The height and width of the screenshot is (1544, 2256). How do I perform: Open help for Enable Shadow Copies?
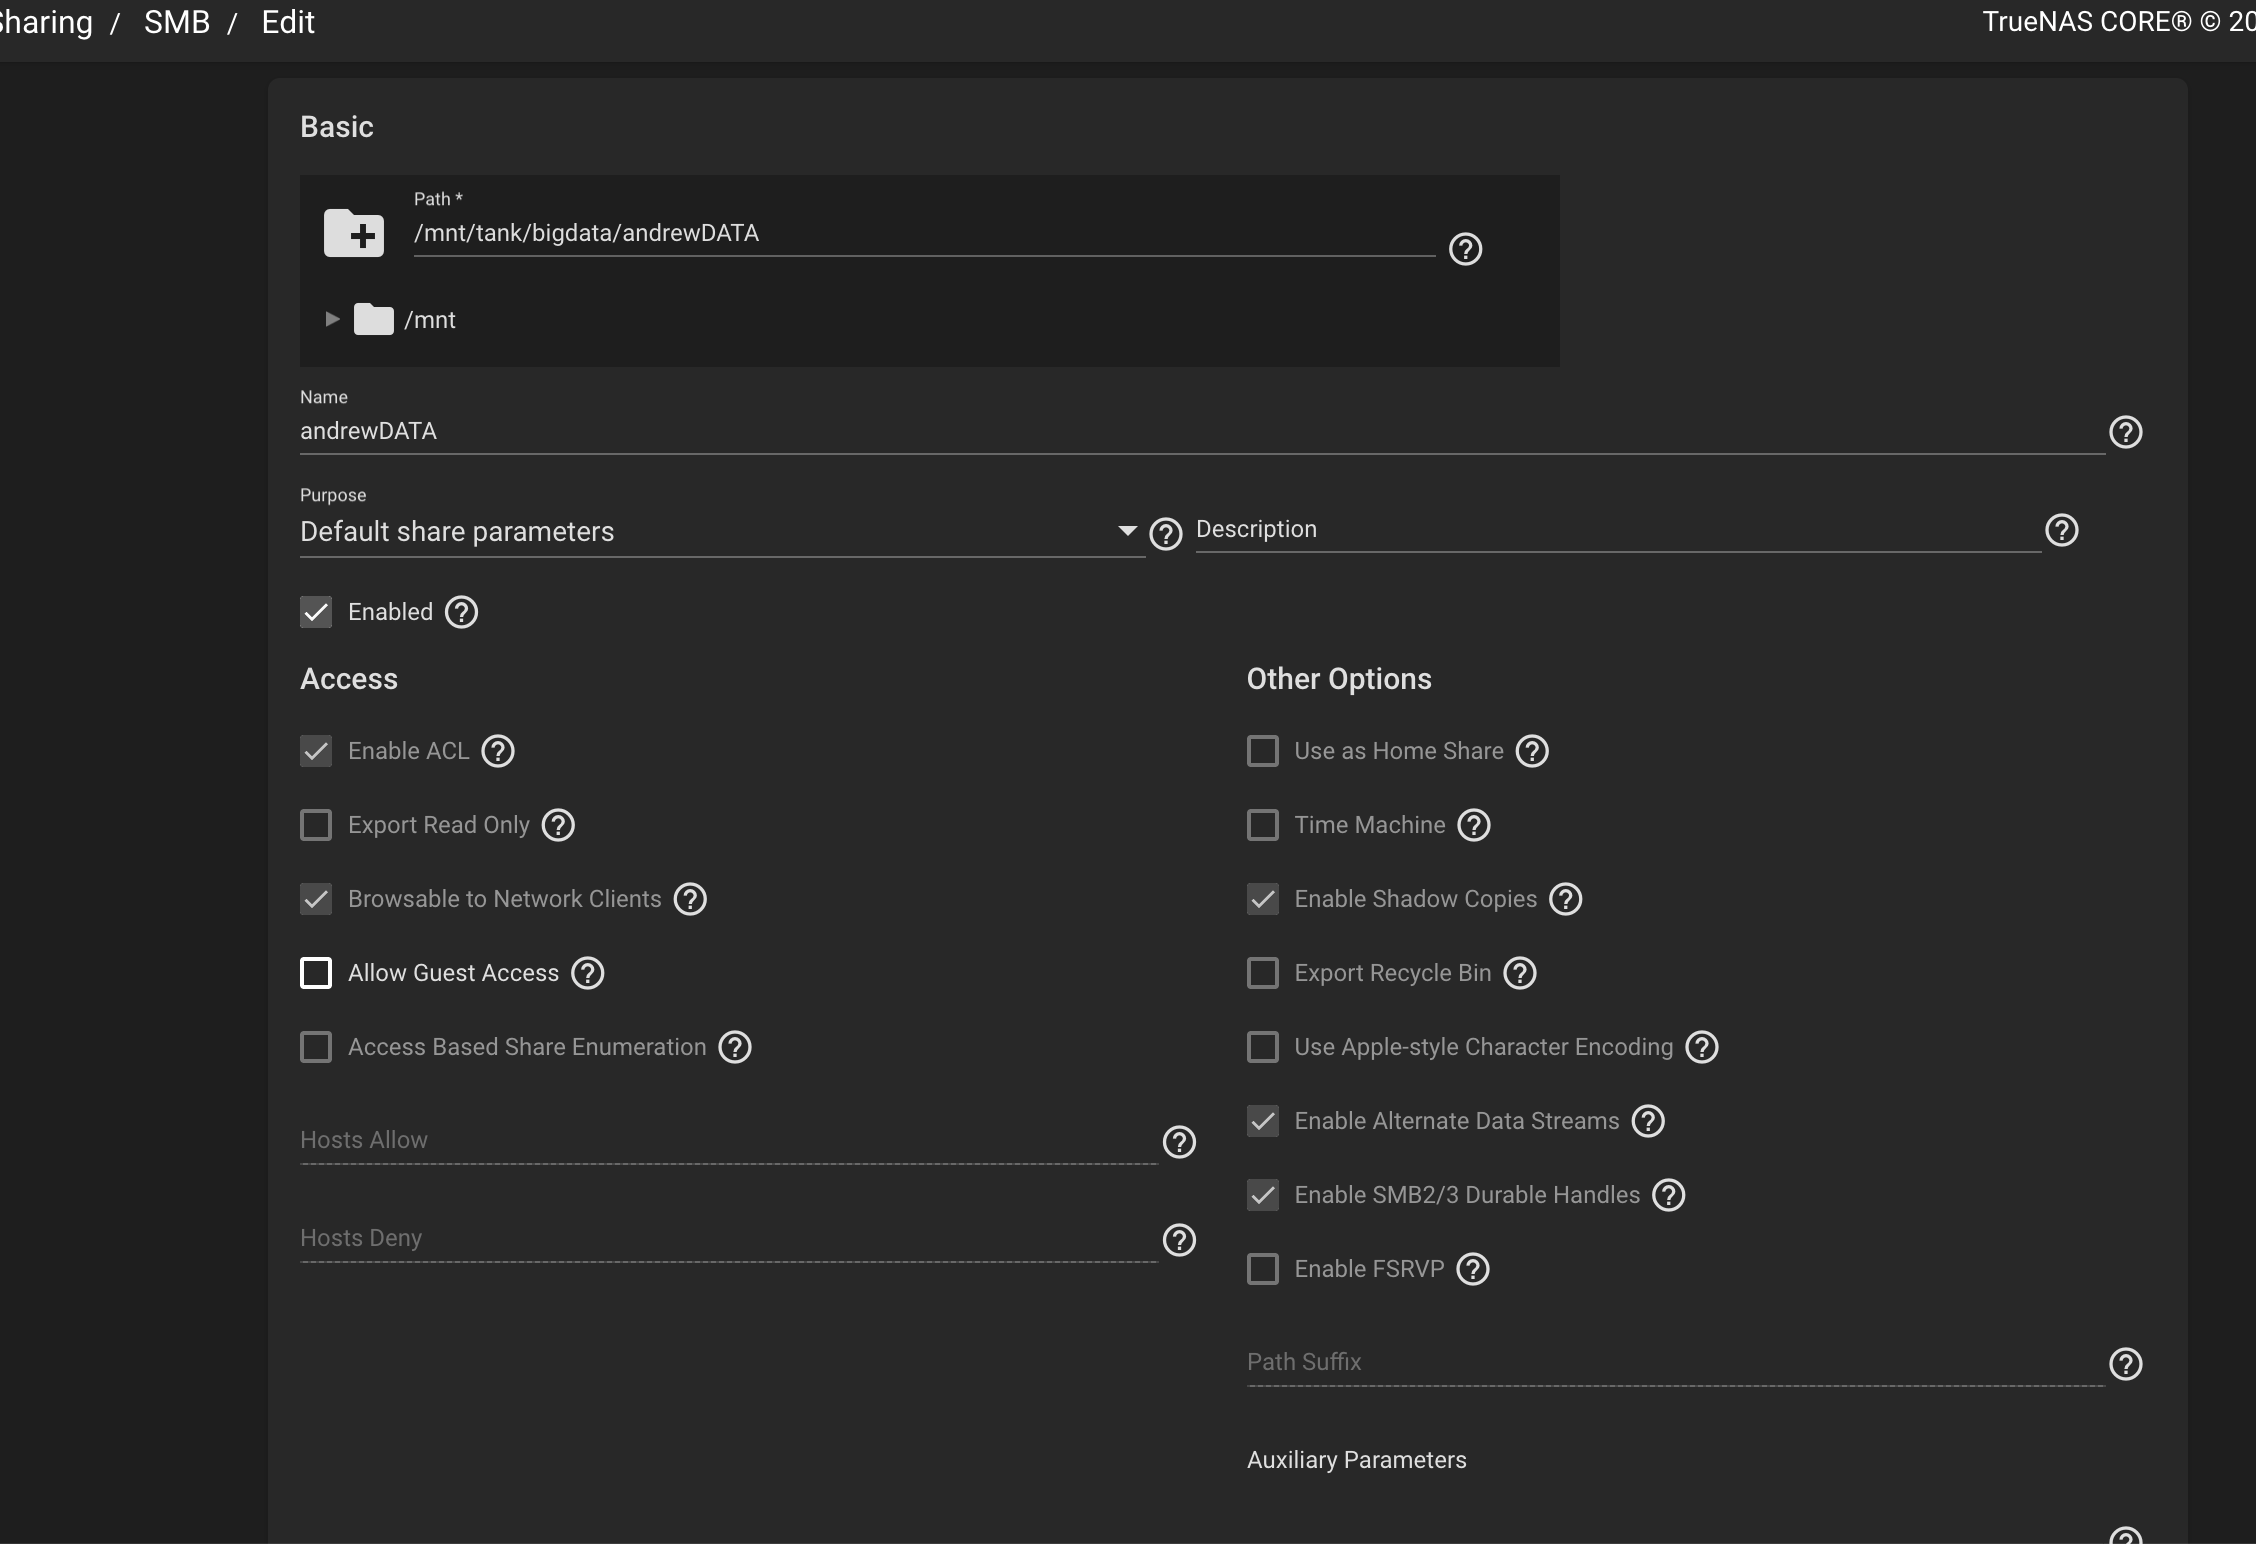(x=1565, y=899)
